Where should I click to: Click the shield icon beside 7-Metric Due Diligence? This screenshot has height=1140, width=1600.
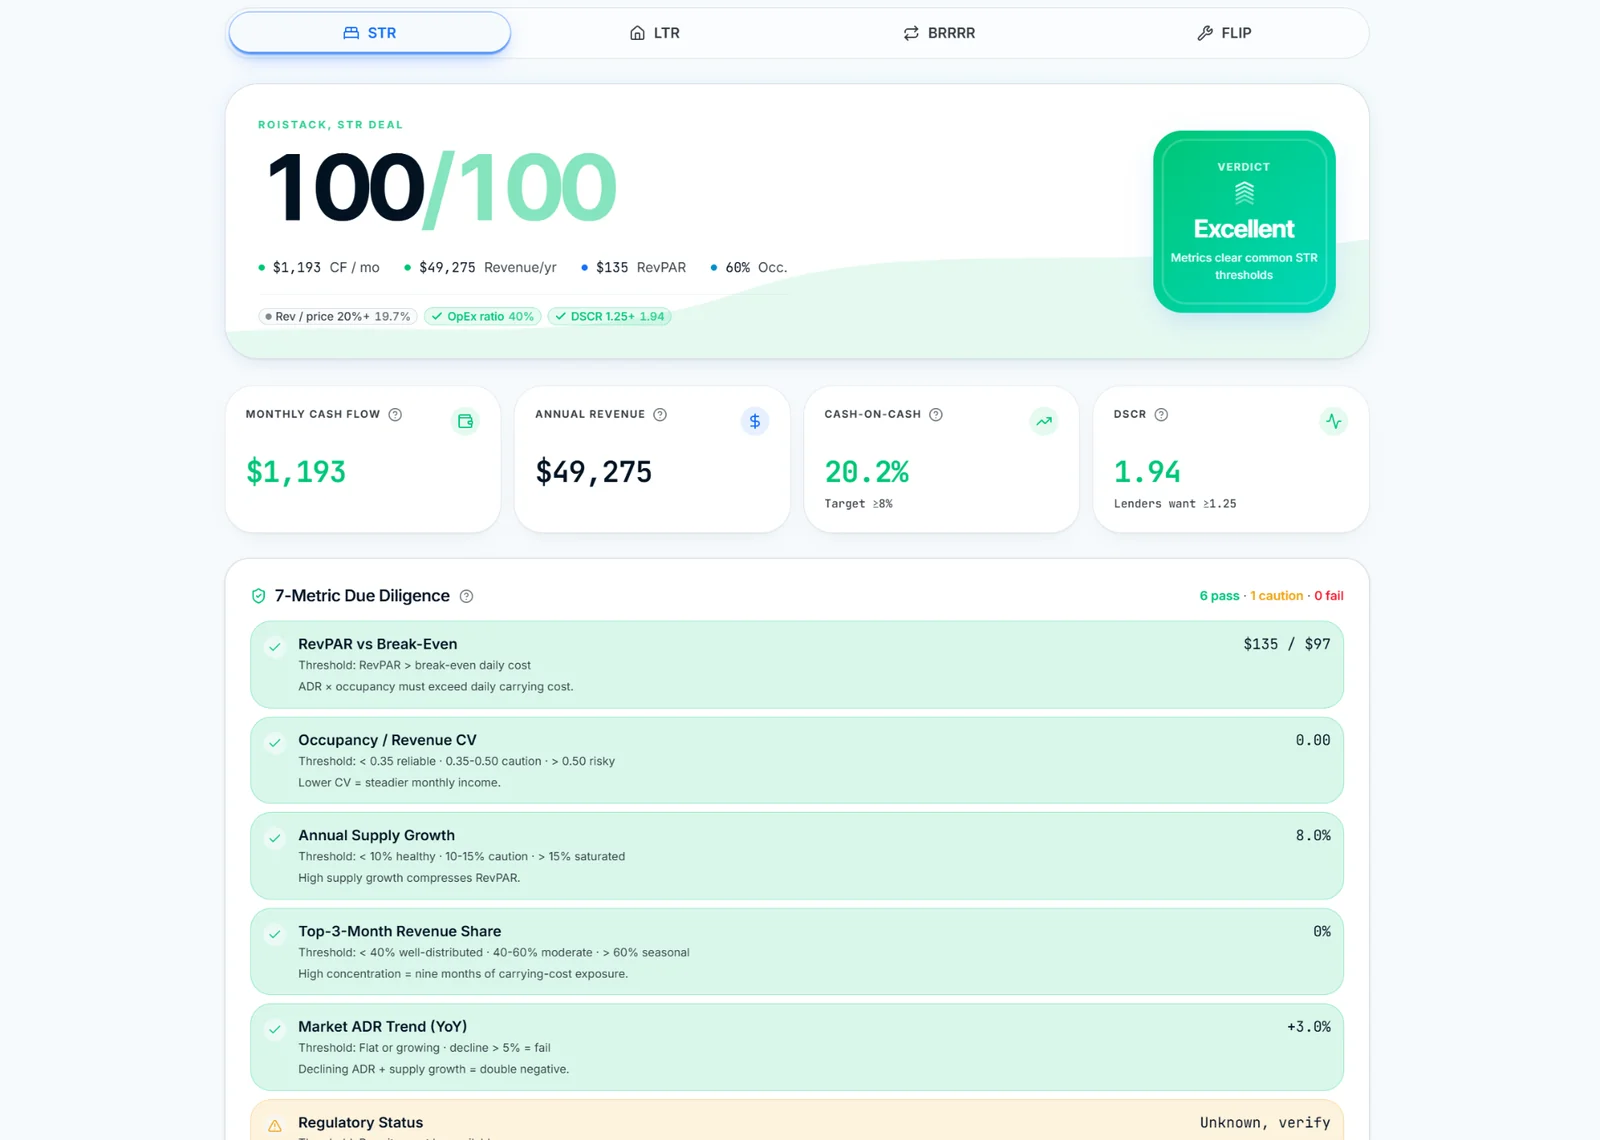[258, 596]
